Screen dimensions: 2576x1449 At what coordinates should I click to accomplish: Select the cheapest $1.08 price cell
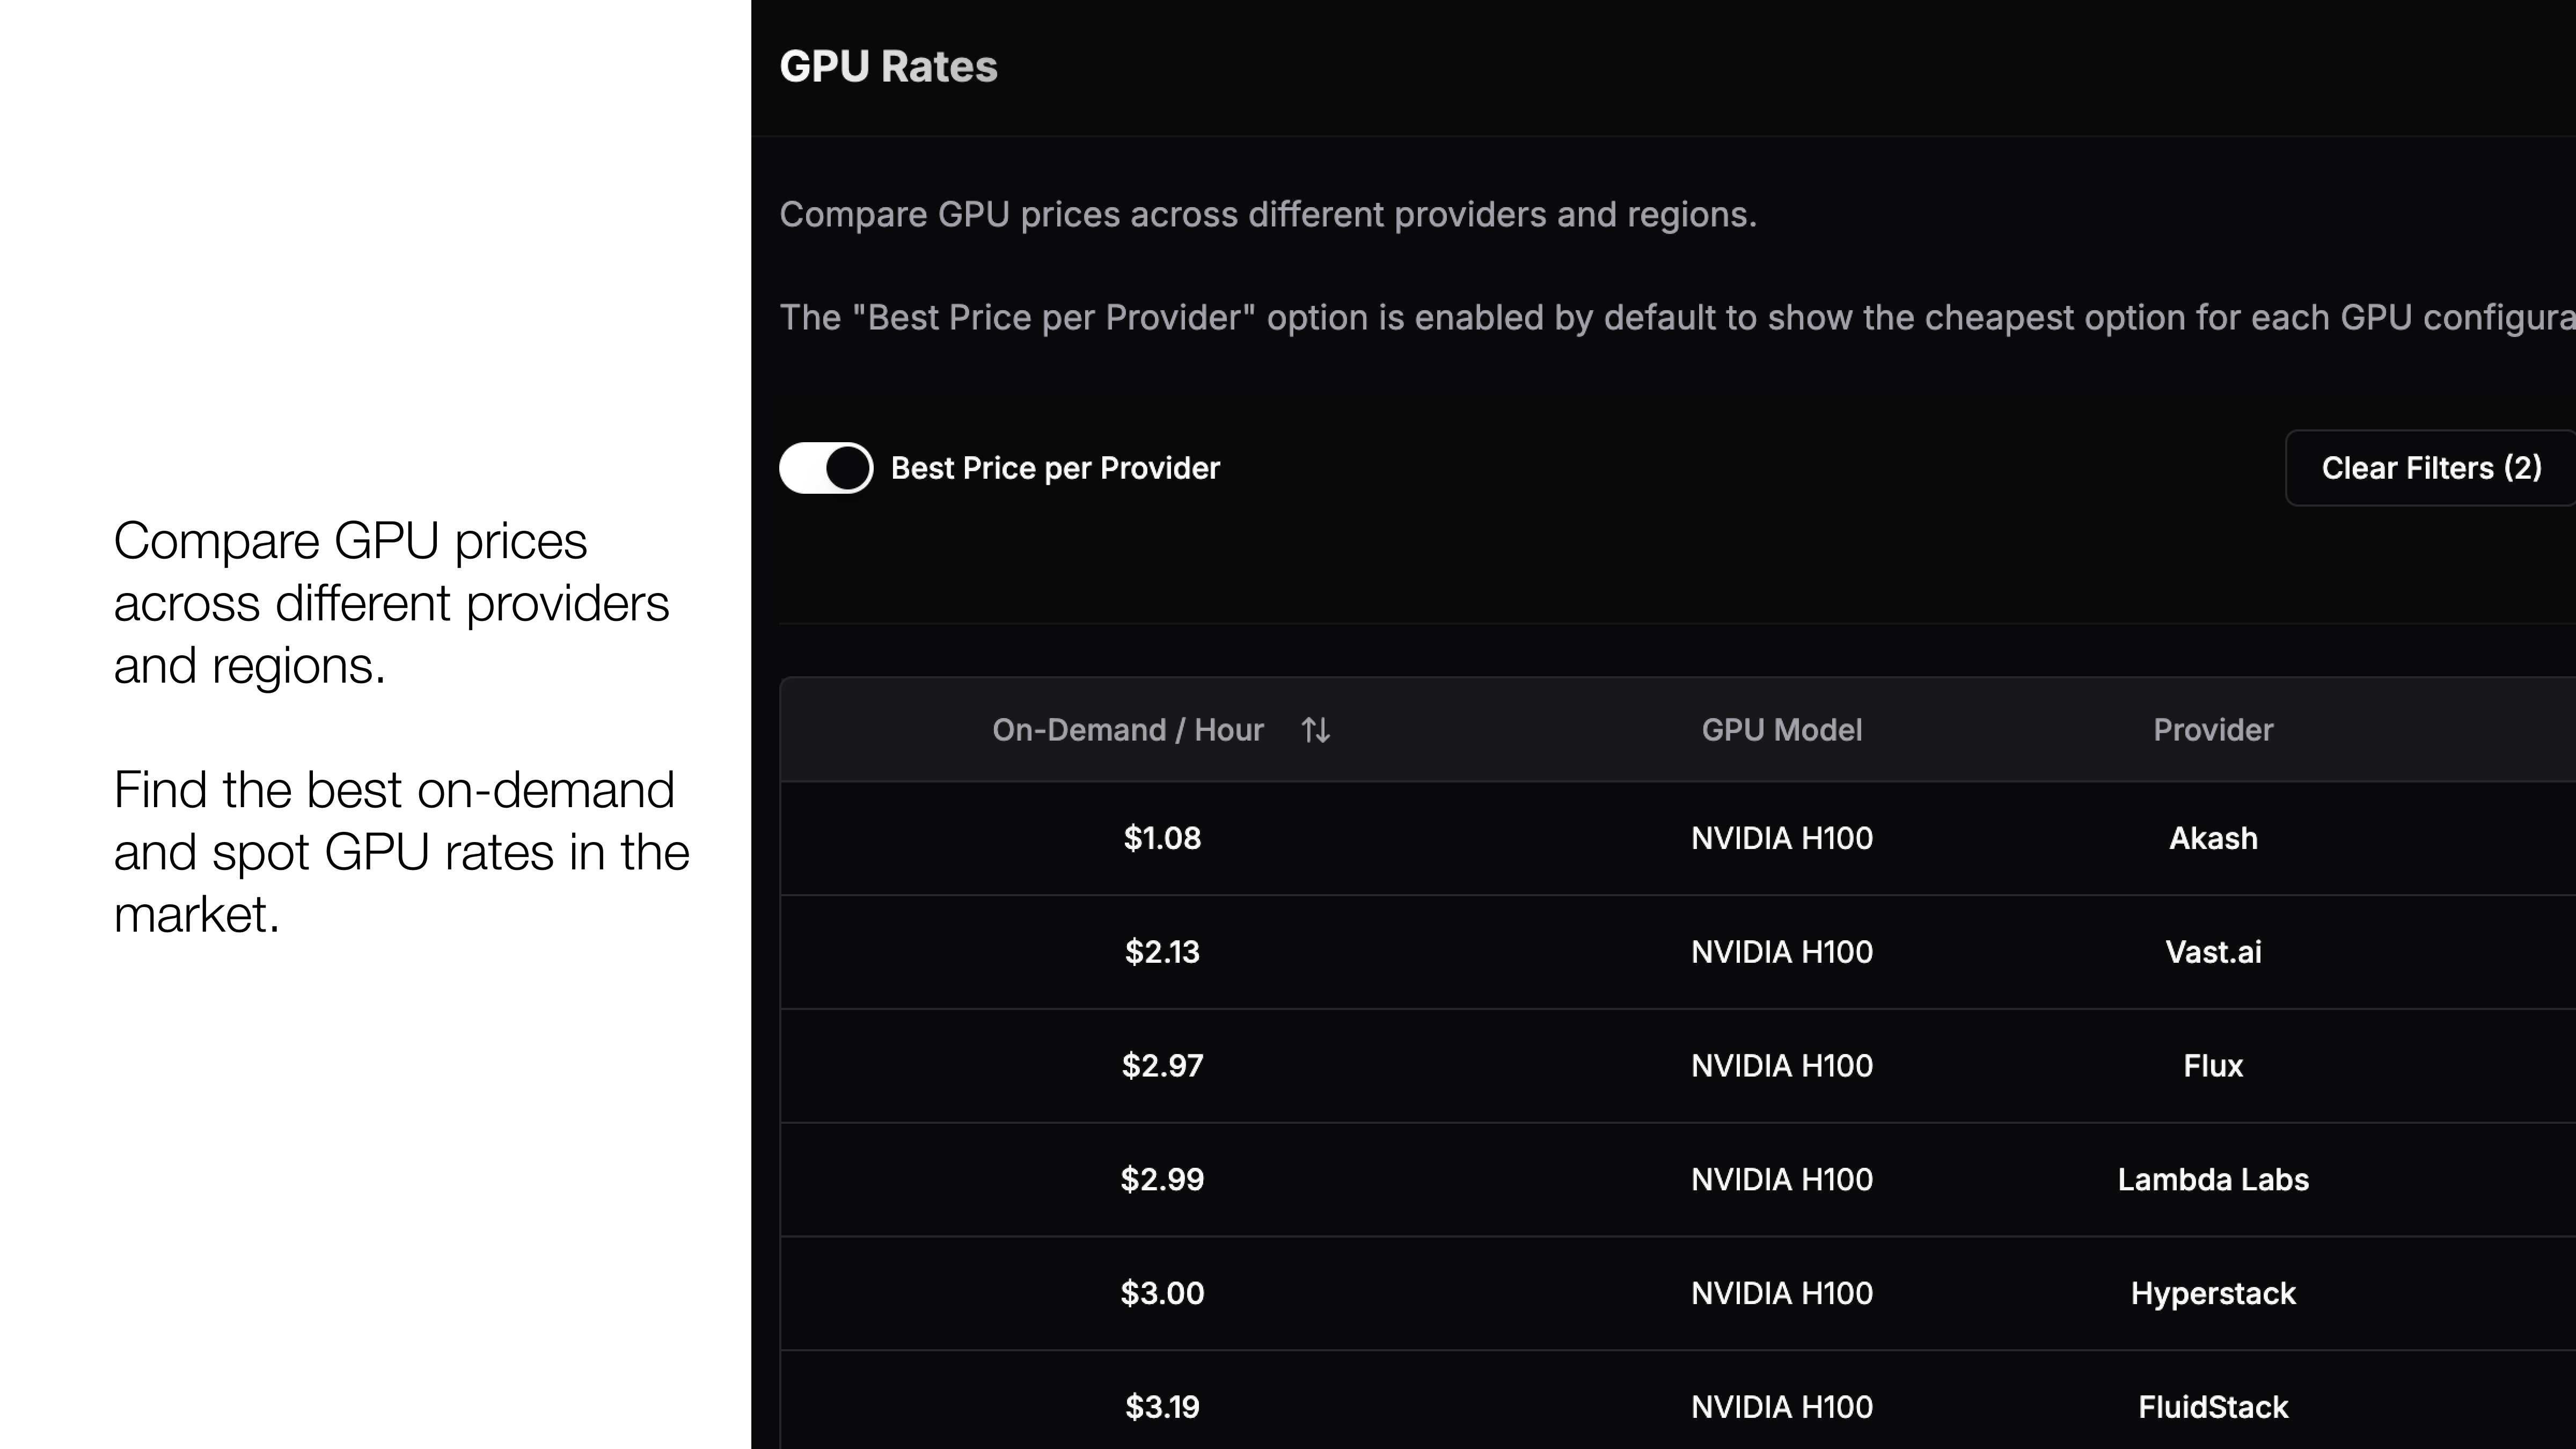pyautogui.click(x=1162, y=838)
